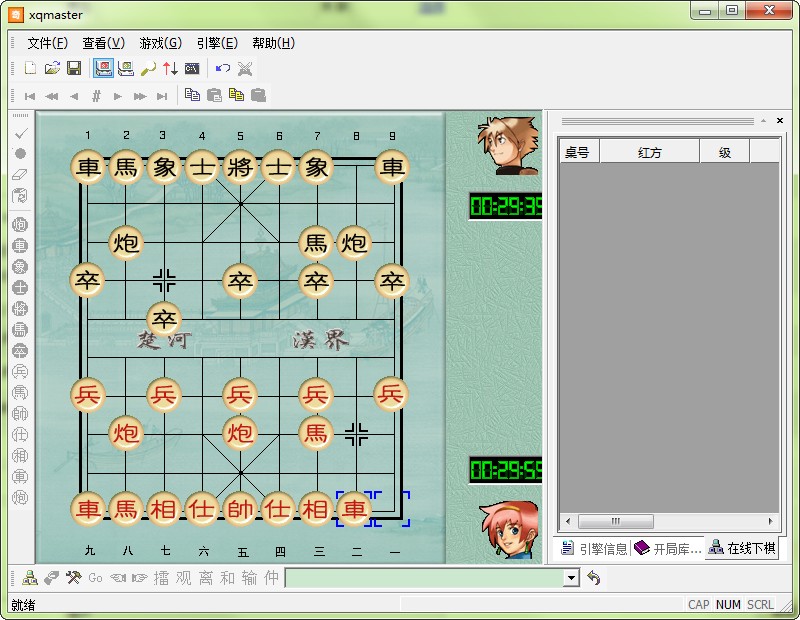The width and height of the screenshot is (800, 620).
Task: Open a saved game with folder icon
Action: 52,68
